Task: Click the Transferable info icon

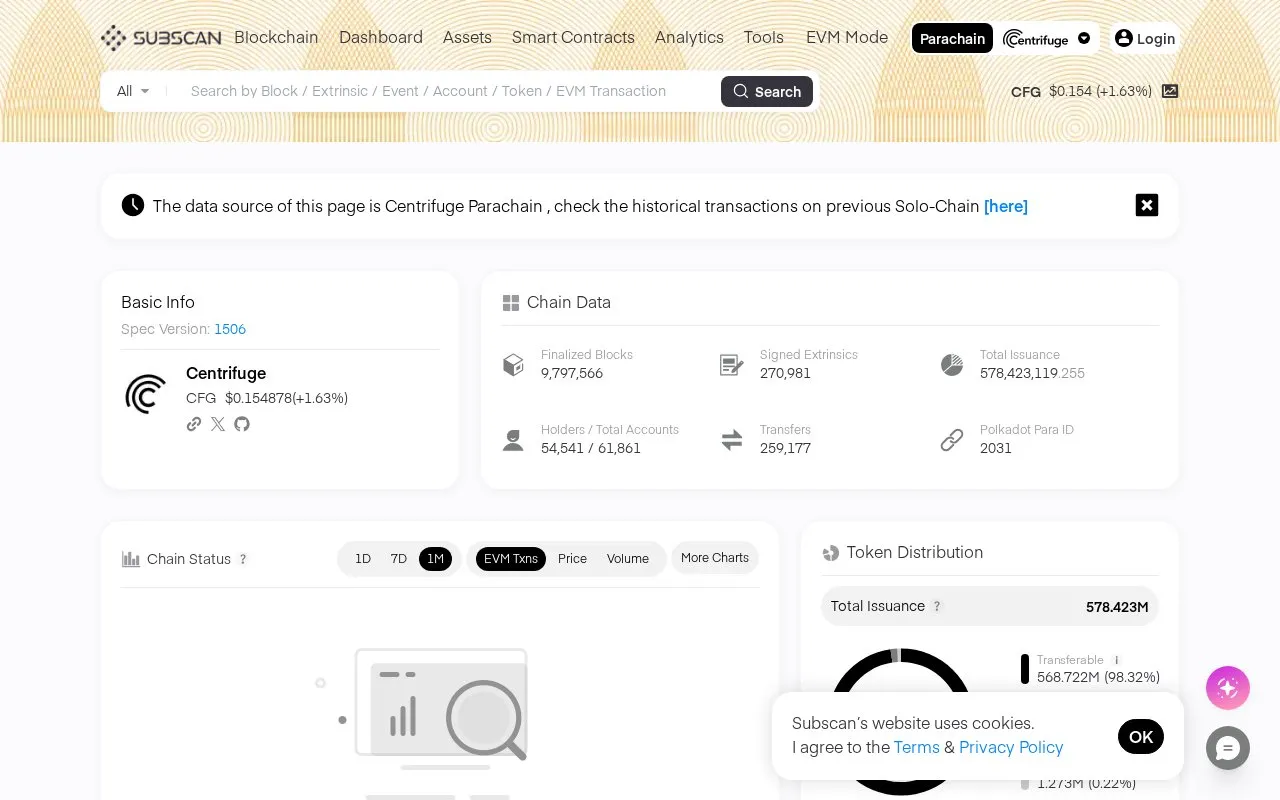Action: [x=1117, y=660]
